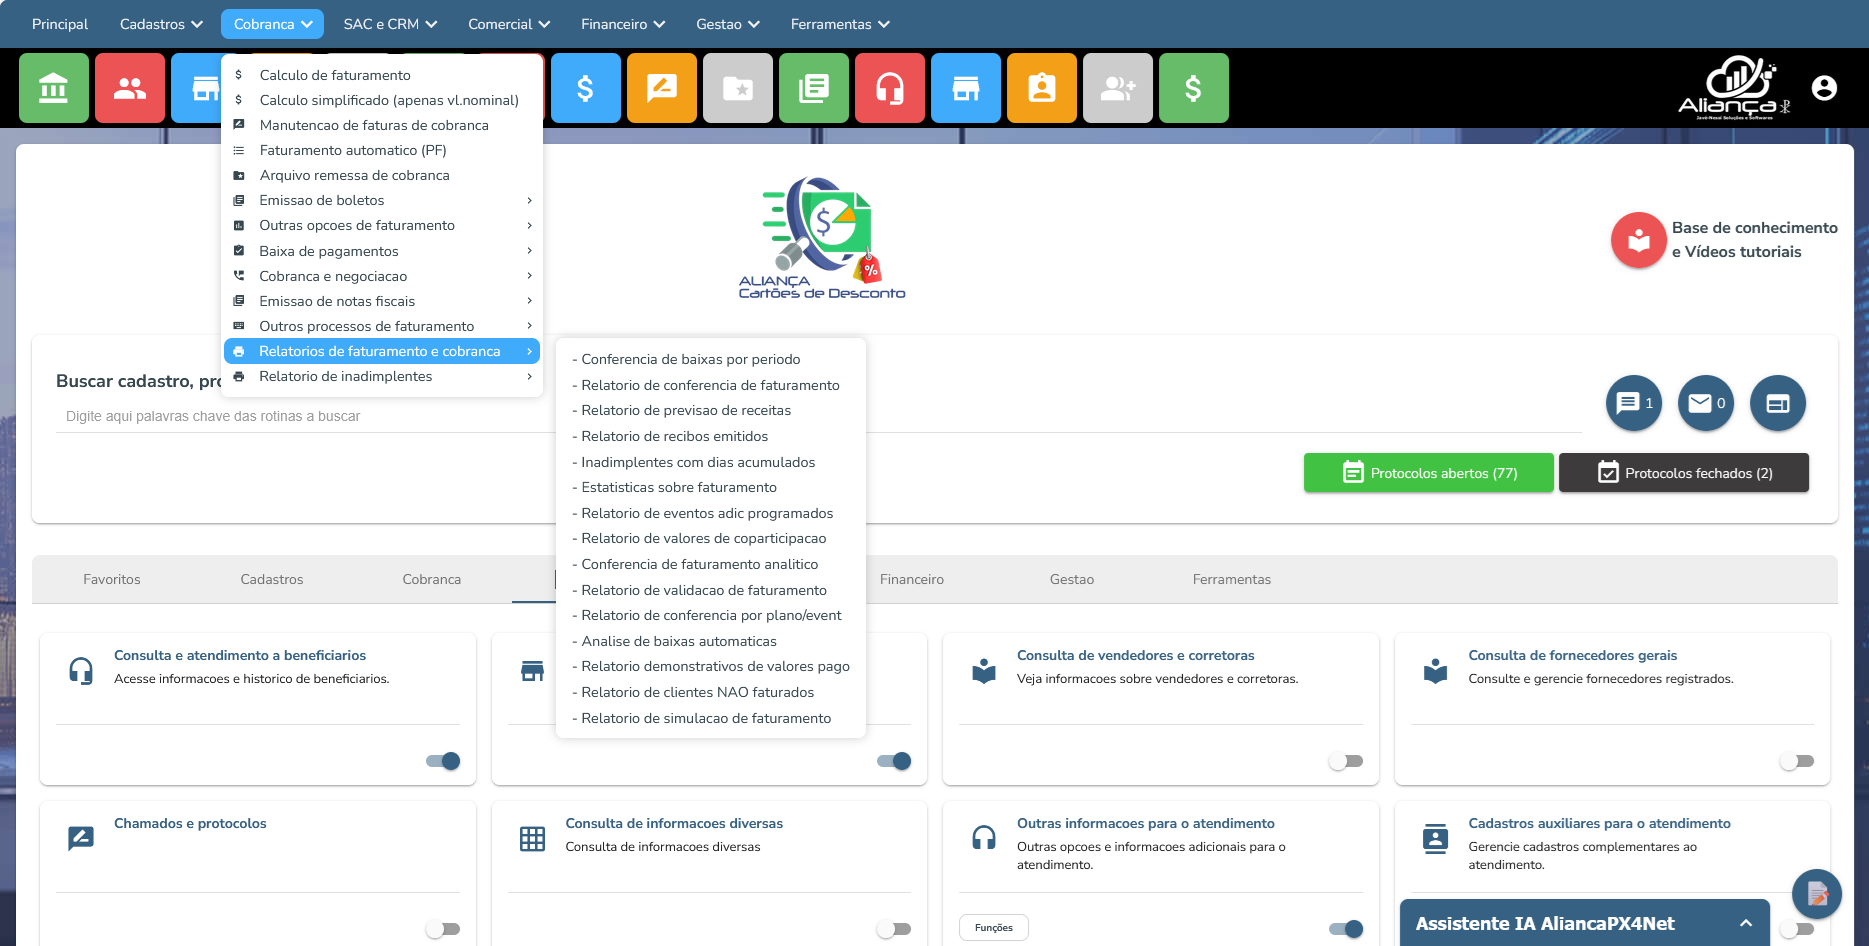Toggle switch on Outras informacoes para o atendimento
The width and height of the screenshot is (1869, 946).
[1346, 929]
